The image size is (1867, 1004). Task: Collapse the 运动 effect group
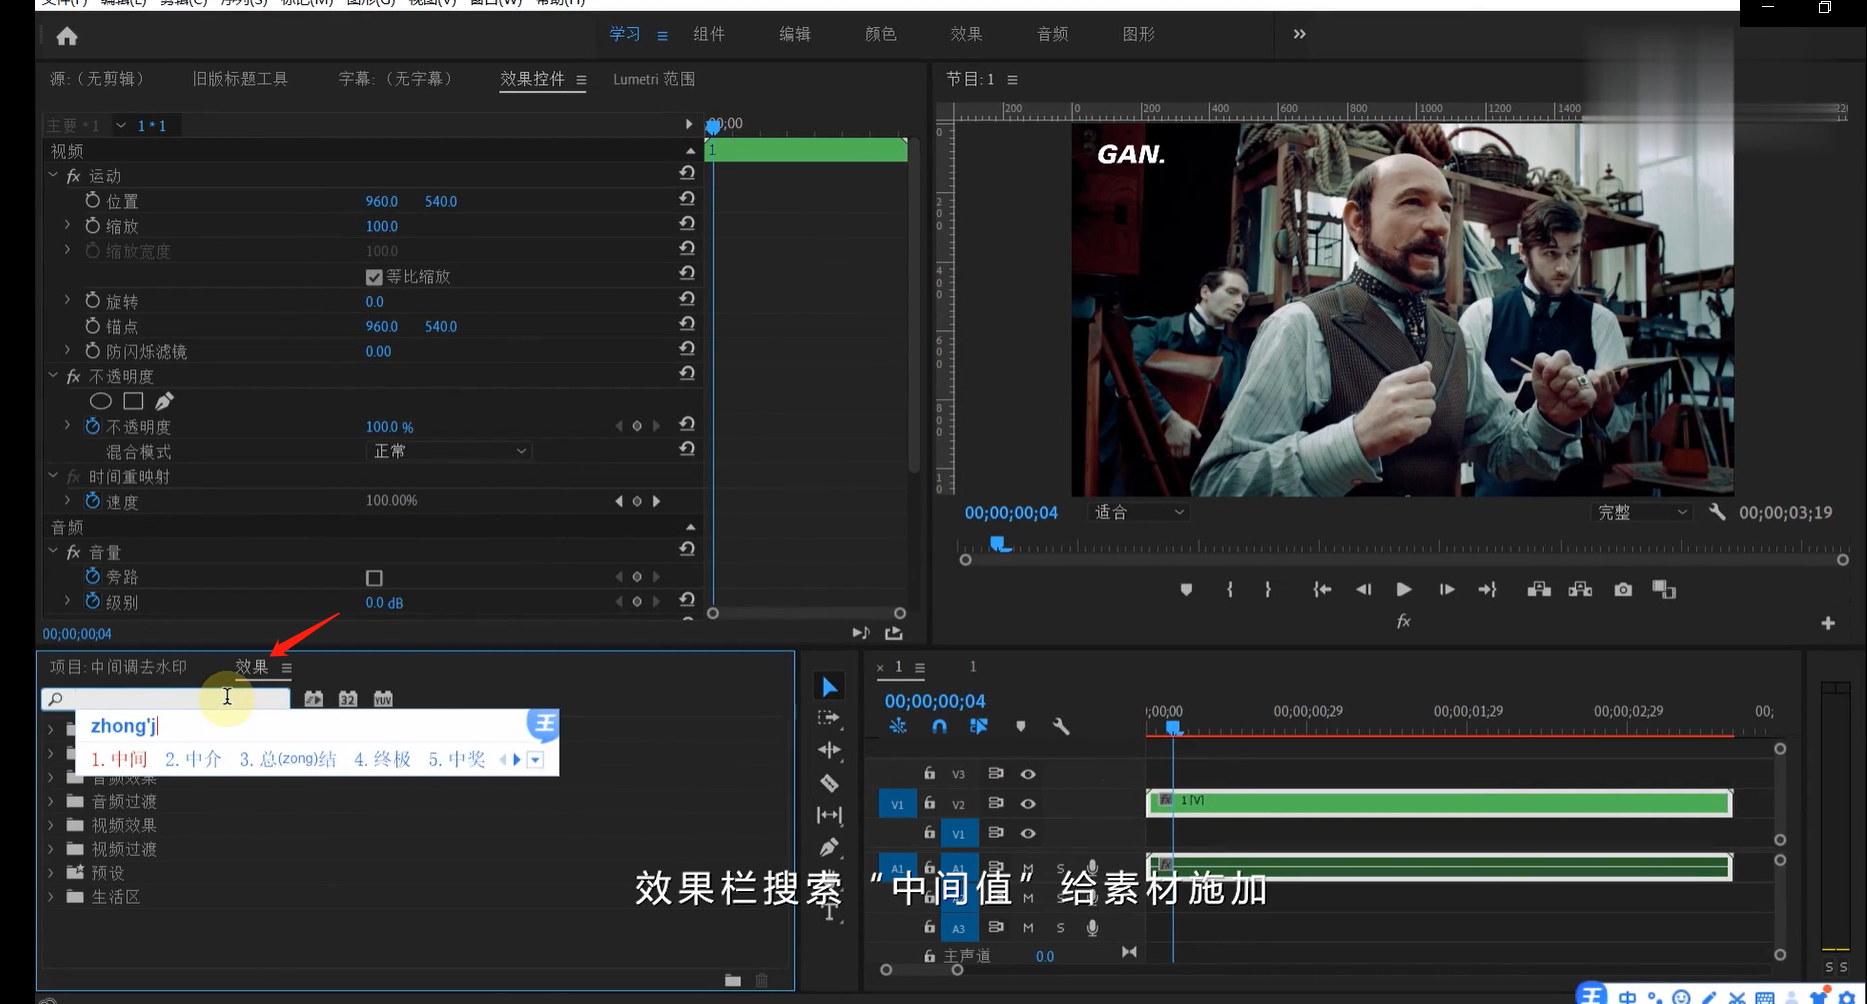[x=53, y=176]
